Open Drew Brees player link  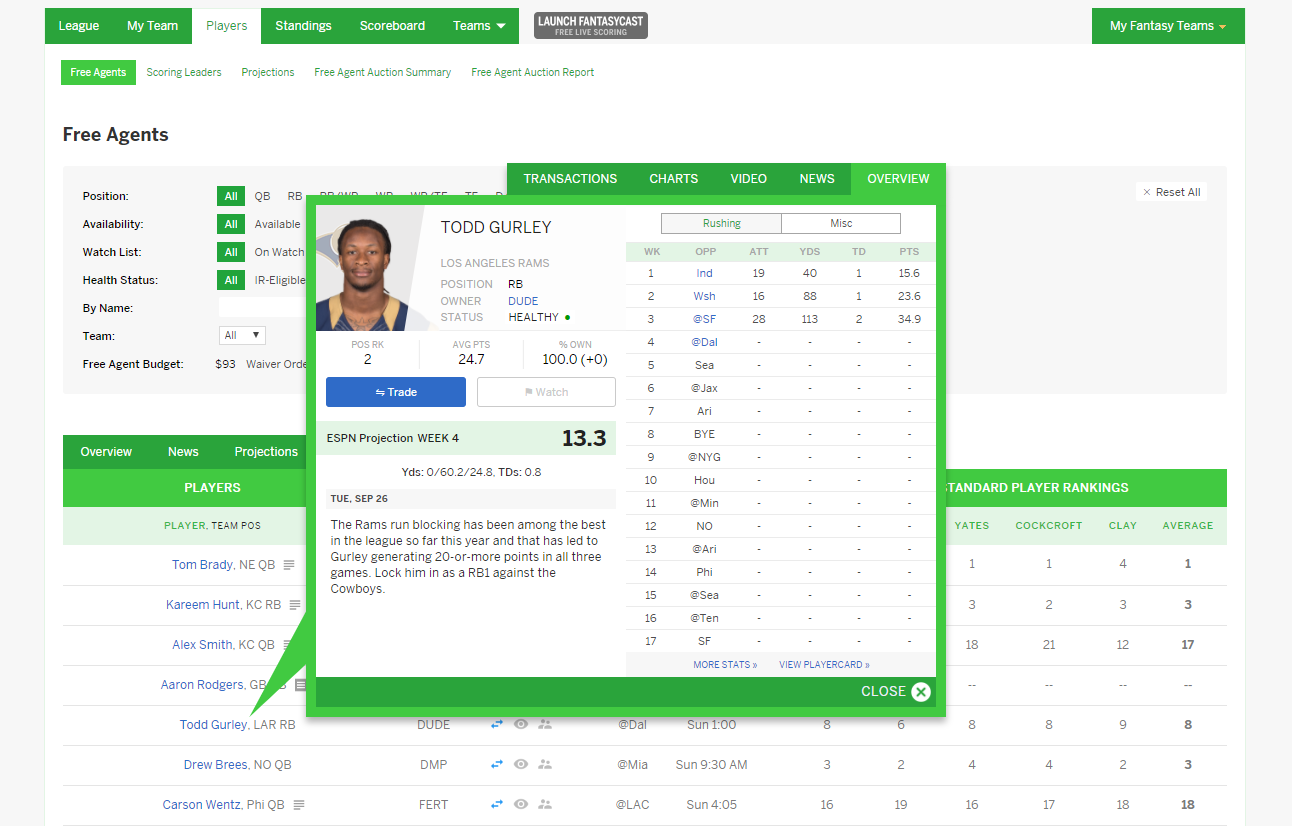pyautogui.click(x=215, y=765)
